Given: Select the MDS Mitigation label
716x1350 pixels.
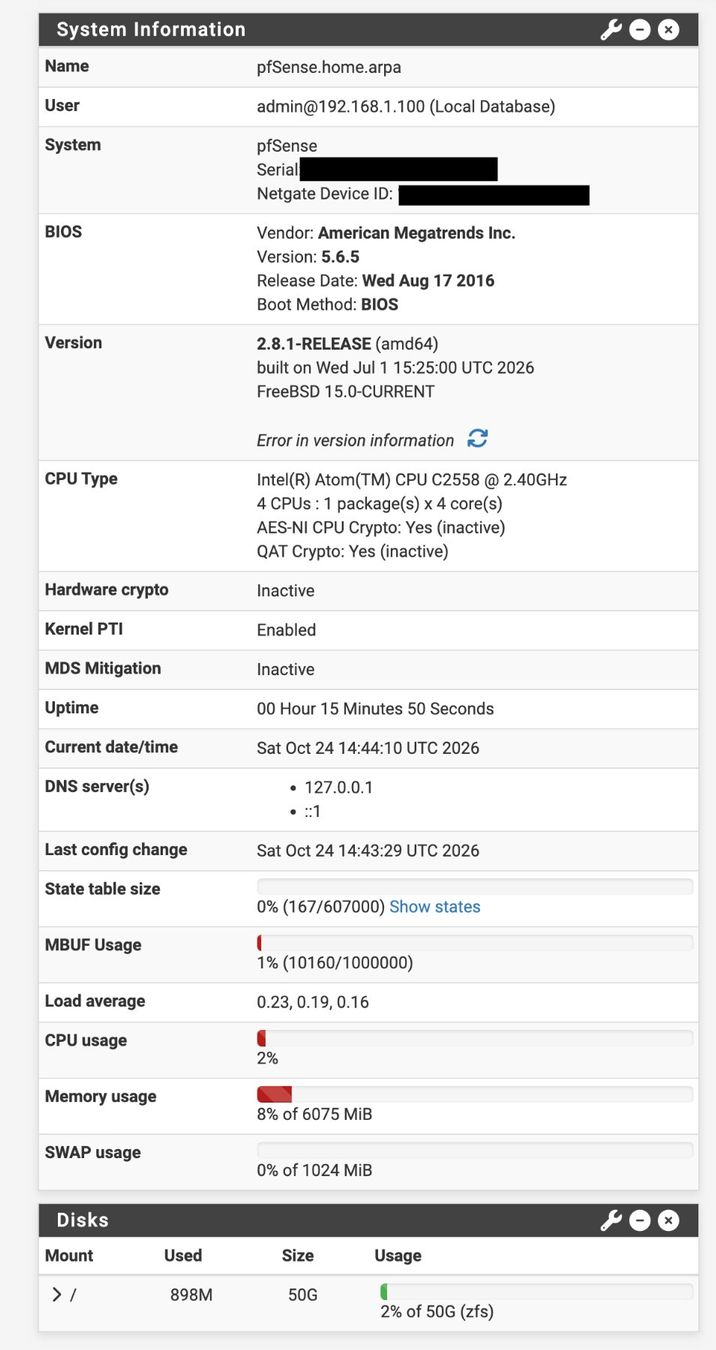Looking at the screenshot, I should pyautogui.click(x=103, y=668).
